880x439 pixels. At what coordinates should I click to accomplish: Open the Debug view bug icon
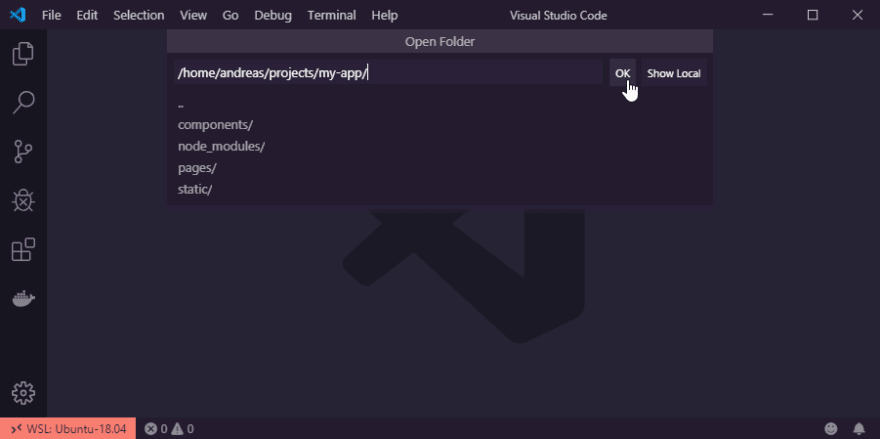(x=23, y=200)
